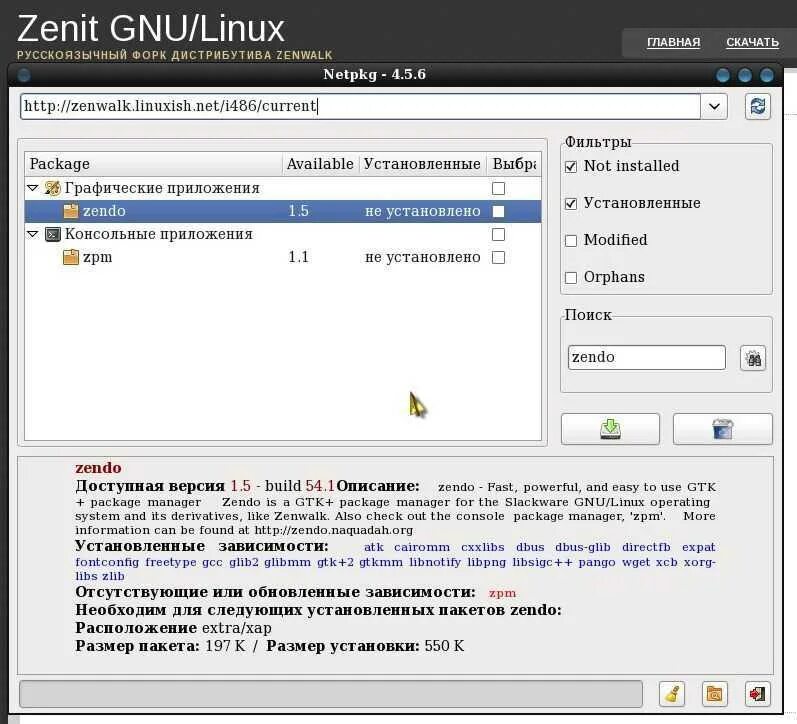Open the repository URL dropdown arrow

click(x=714, y=107)
